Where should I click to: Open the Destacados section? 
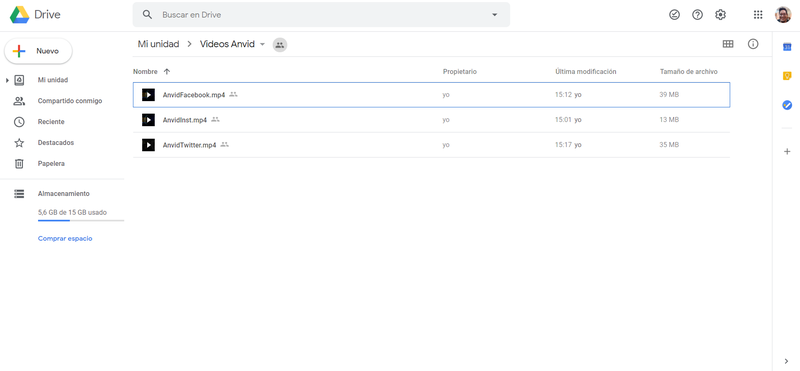click(56, 143)
